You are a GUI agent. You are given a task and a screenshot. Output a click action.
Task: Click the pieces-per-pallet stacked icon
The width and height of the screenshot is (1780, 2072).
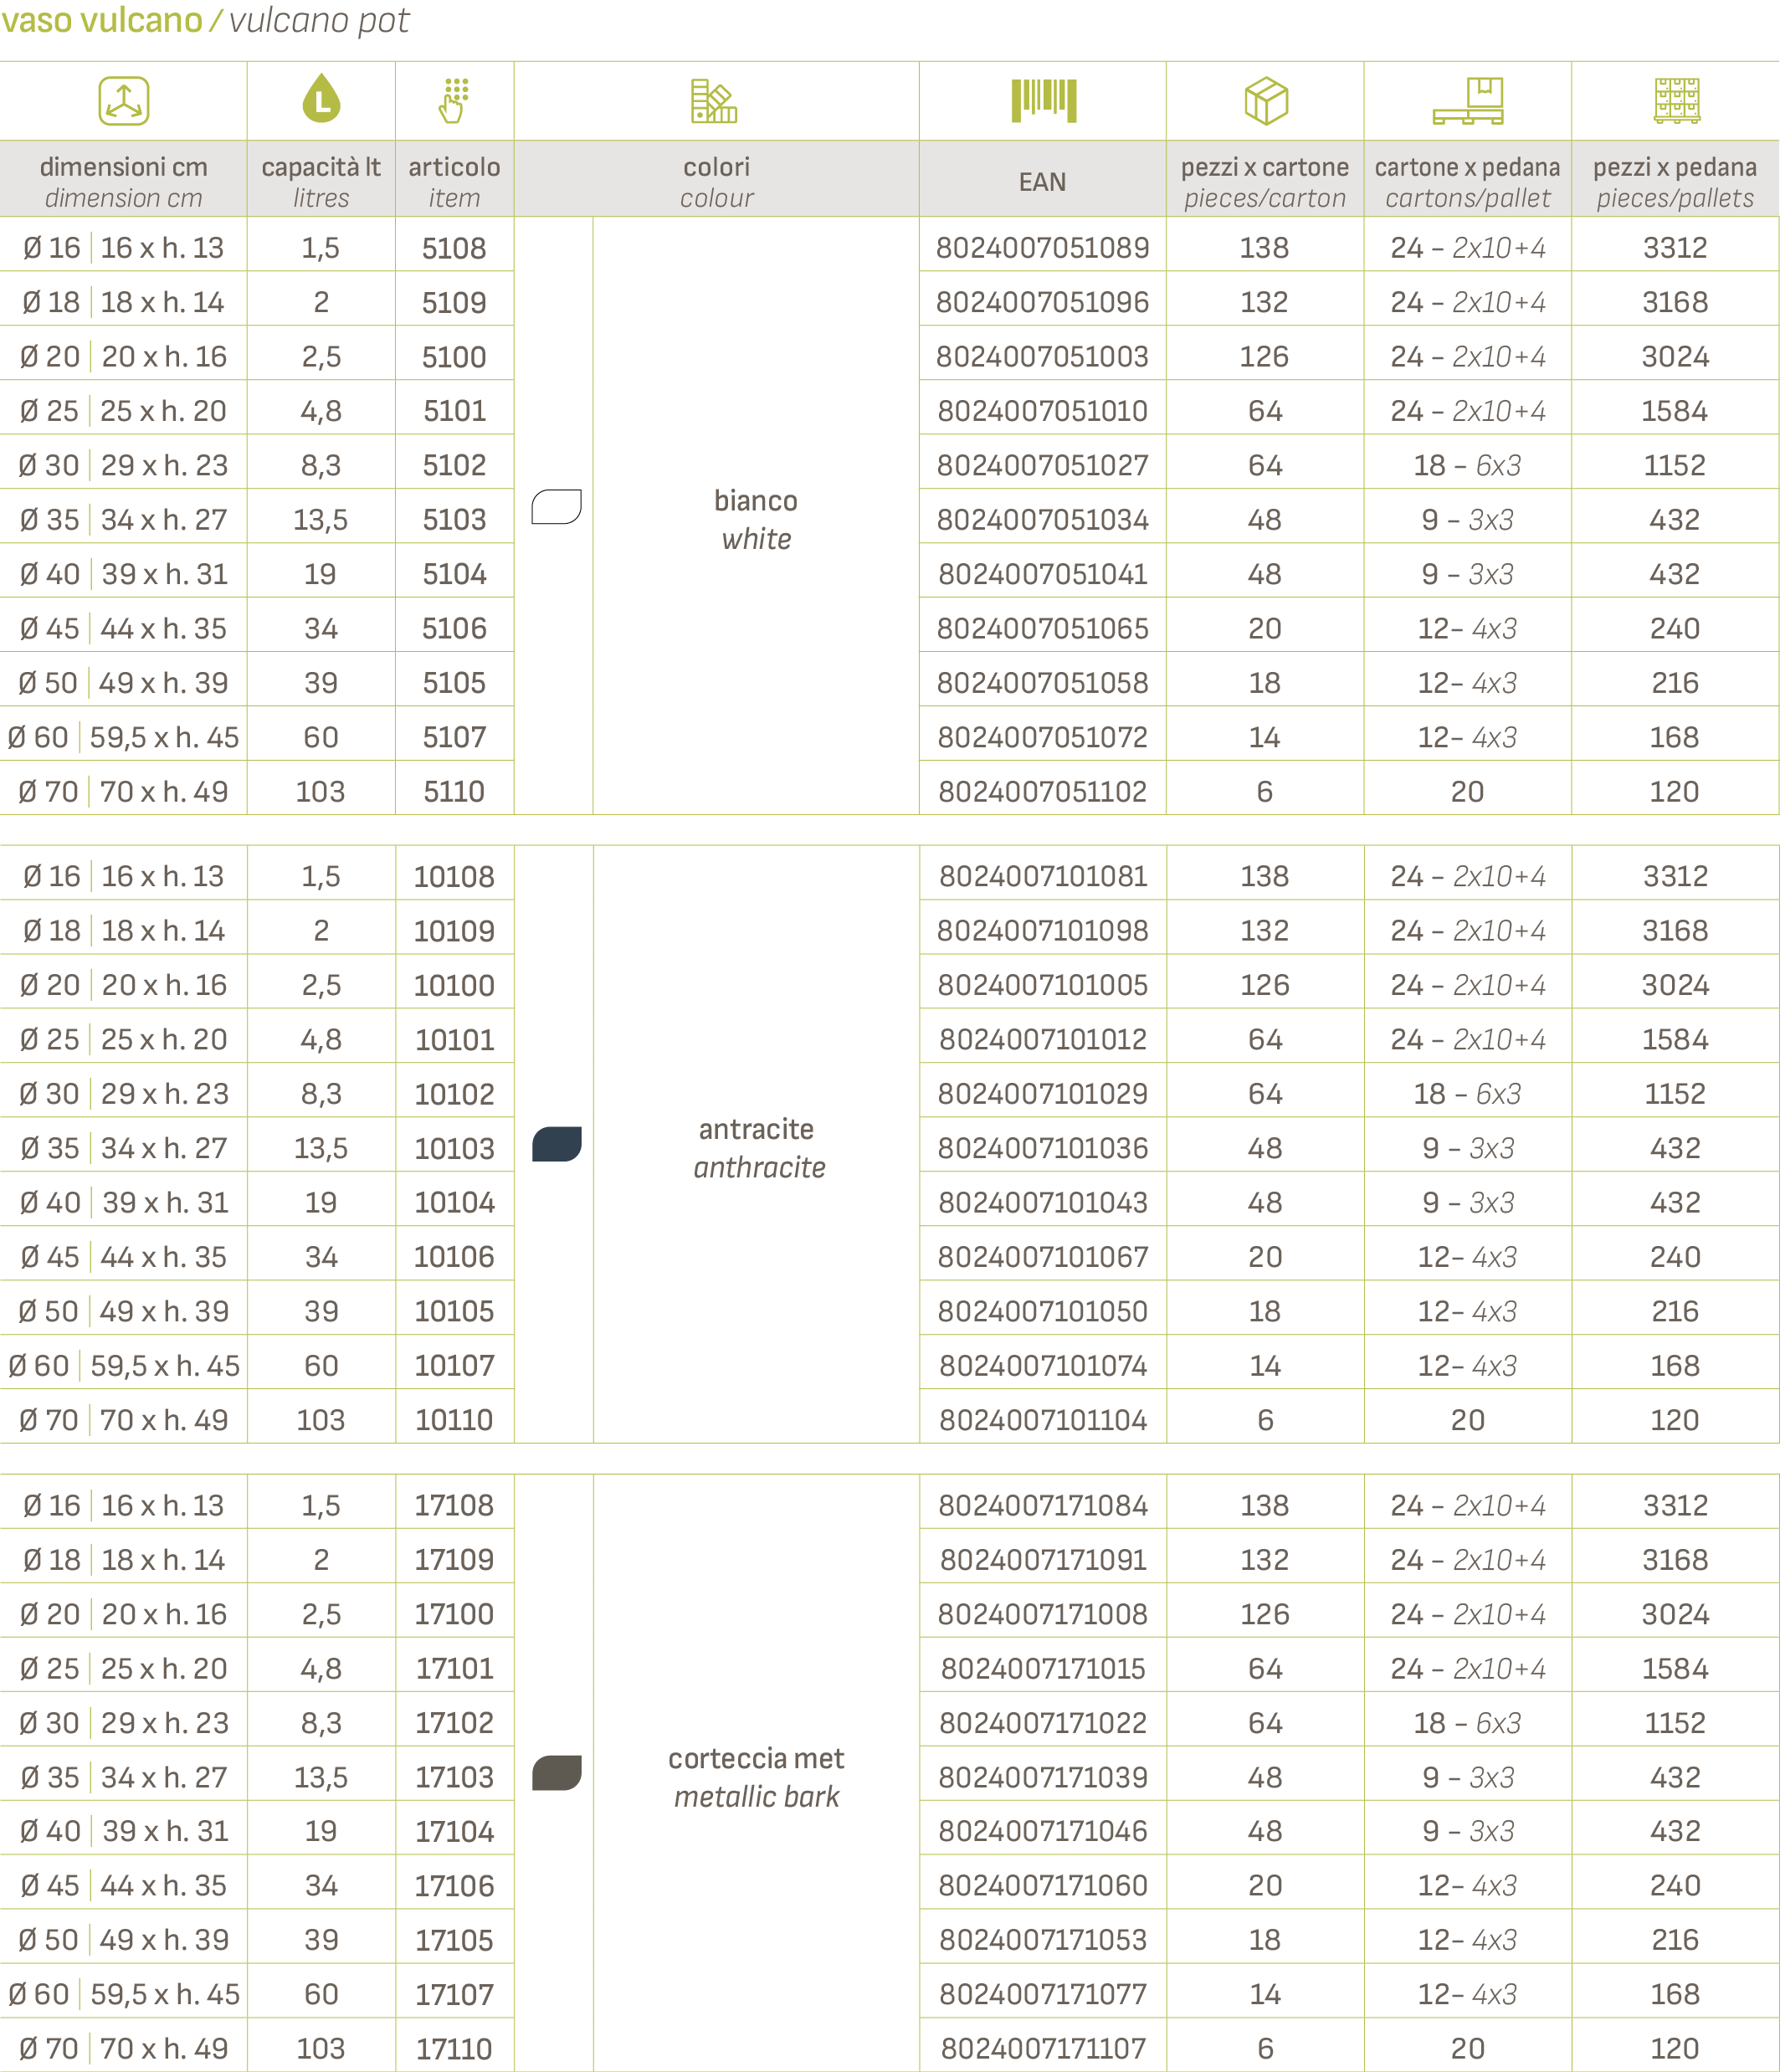[x=1677, y=101]
